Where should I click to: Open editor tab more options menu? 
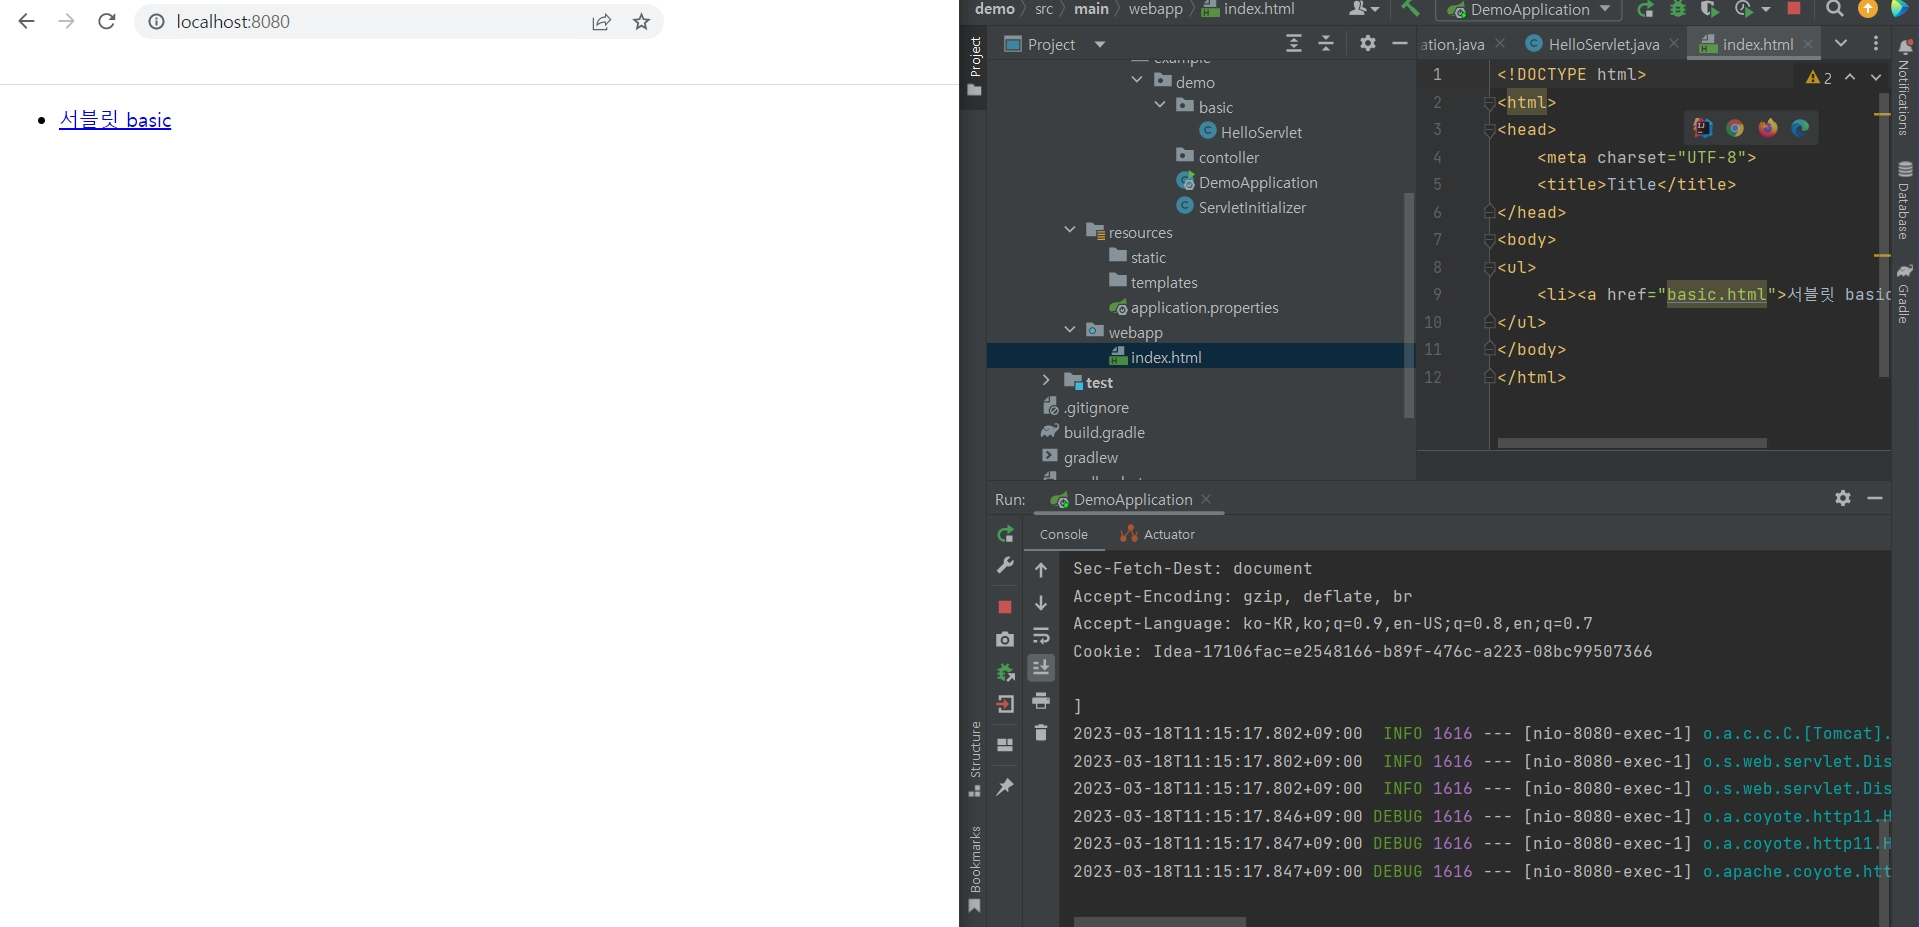coord(1876,43)
